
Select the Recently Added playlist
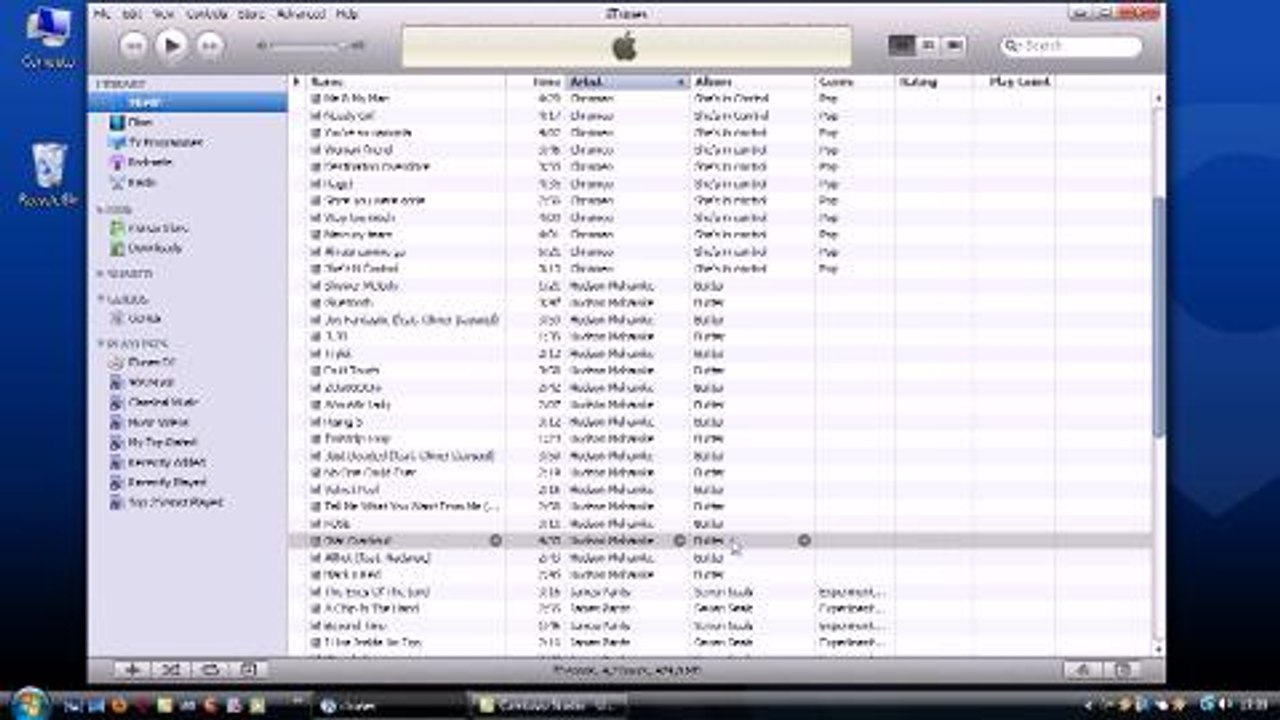coord(166,462)
